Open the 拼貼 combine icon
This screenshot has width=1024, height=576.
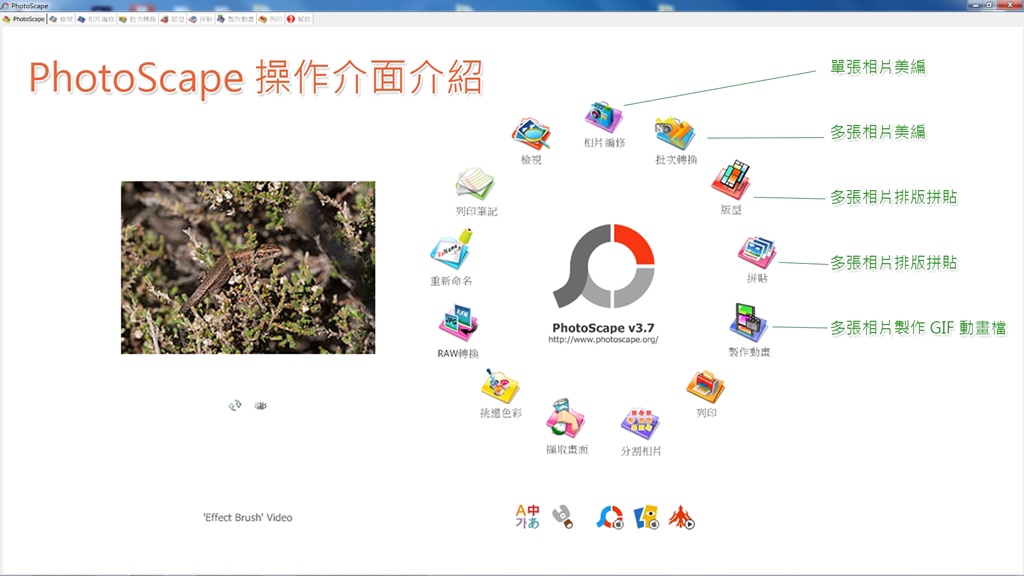pyautogui.click(x=757, y=253)
